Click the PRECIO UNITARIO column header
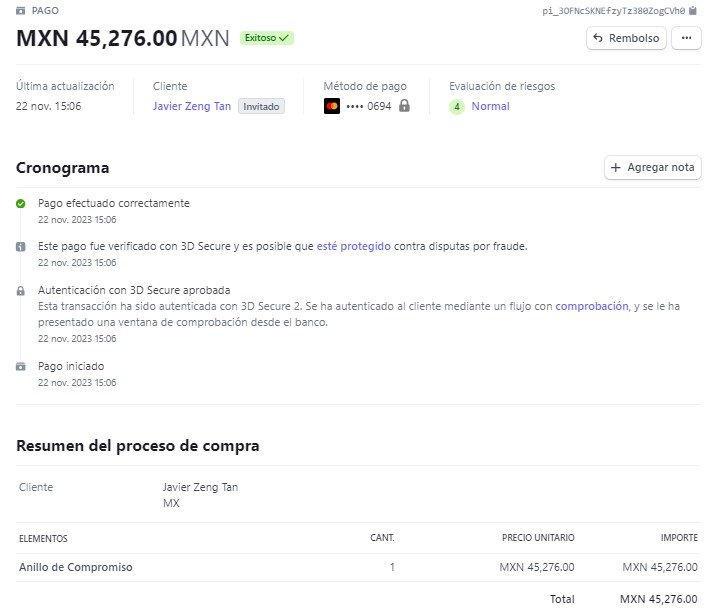 coord(538,538)
